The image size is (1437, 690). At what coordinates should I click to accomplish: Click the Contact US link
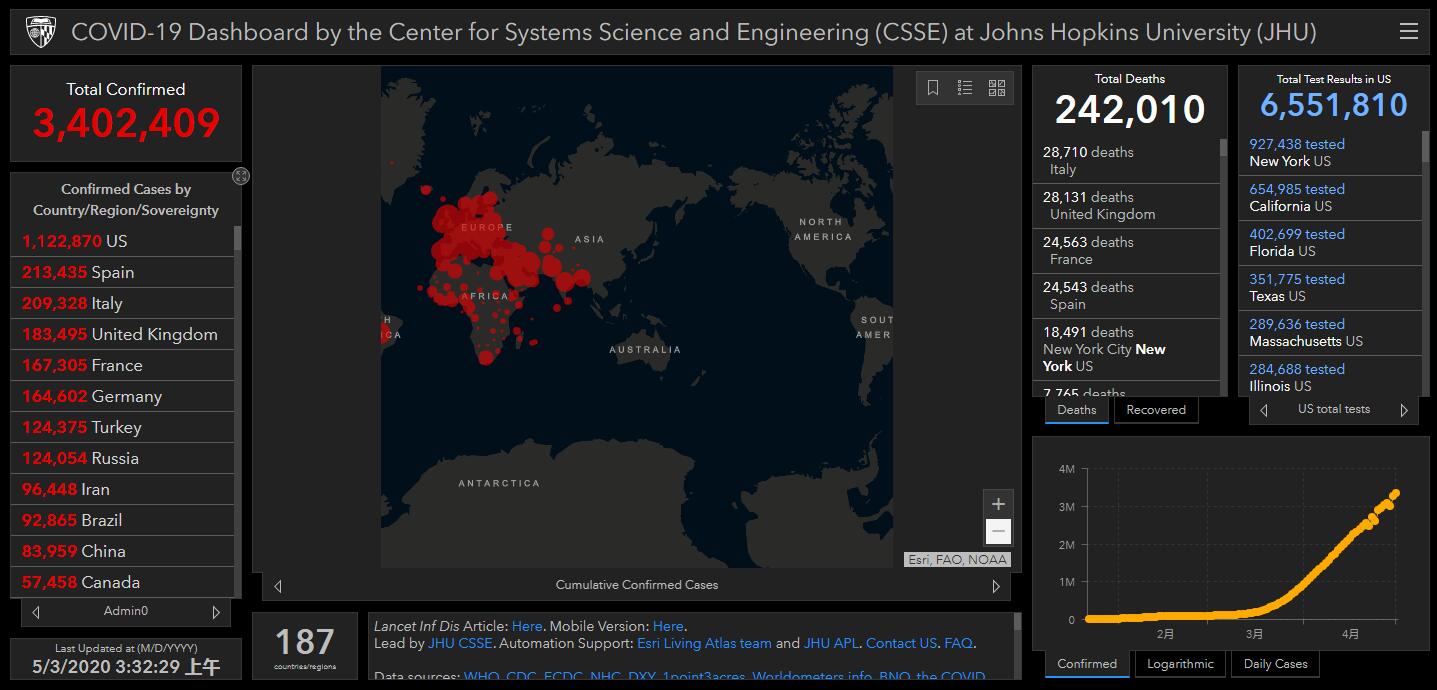pos(901,643)
